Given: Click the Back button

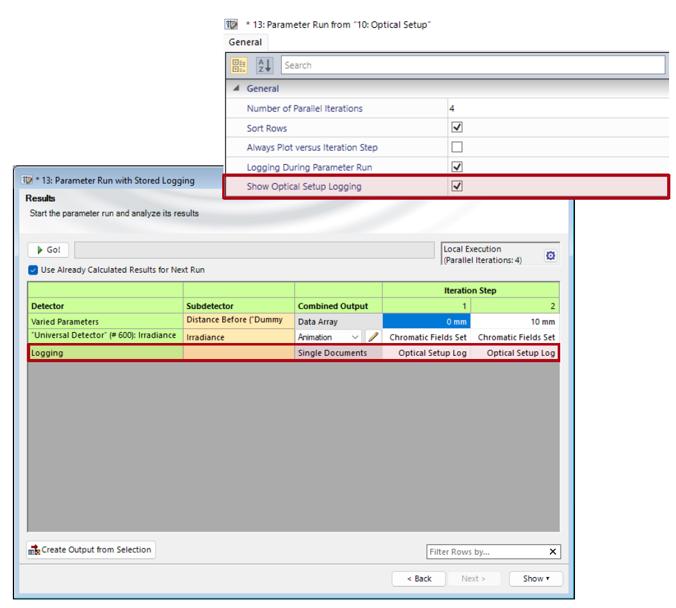Looking at the screenshot, I should [418, 578].
